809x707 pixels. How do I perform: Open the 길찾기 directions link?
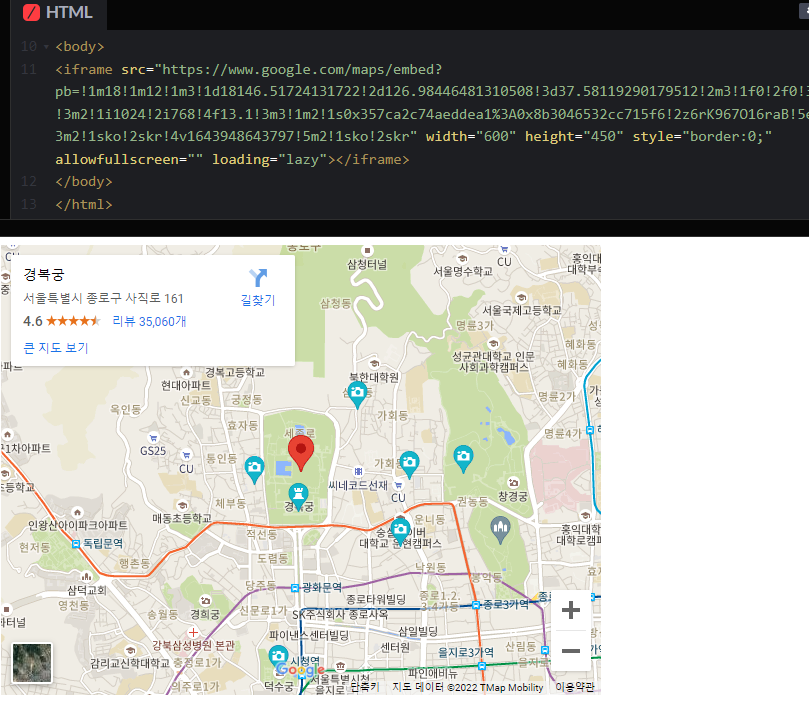(258, 300)
